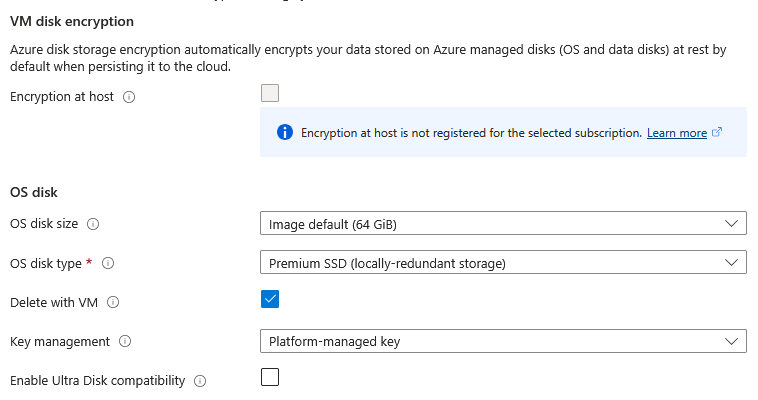Click Enable Ultra Disk compatibility label
This screenshot has height=400, width=758.
[98, 381]
